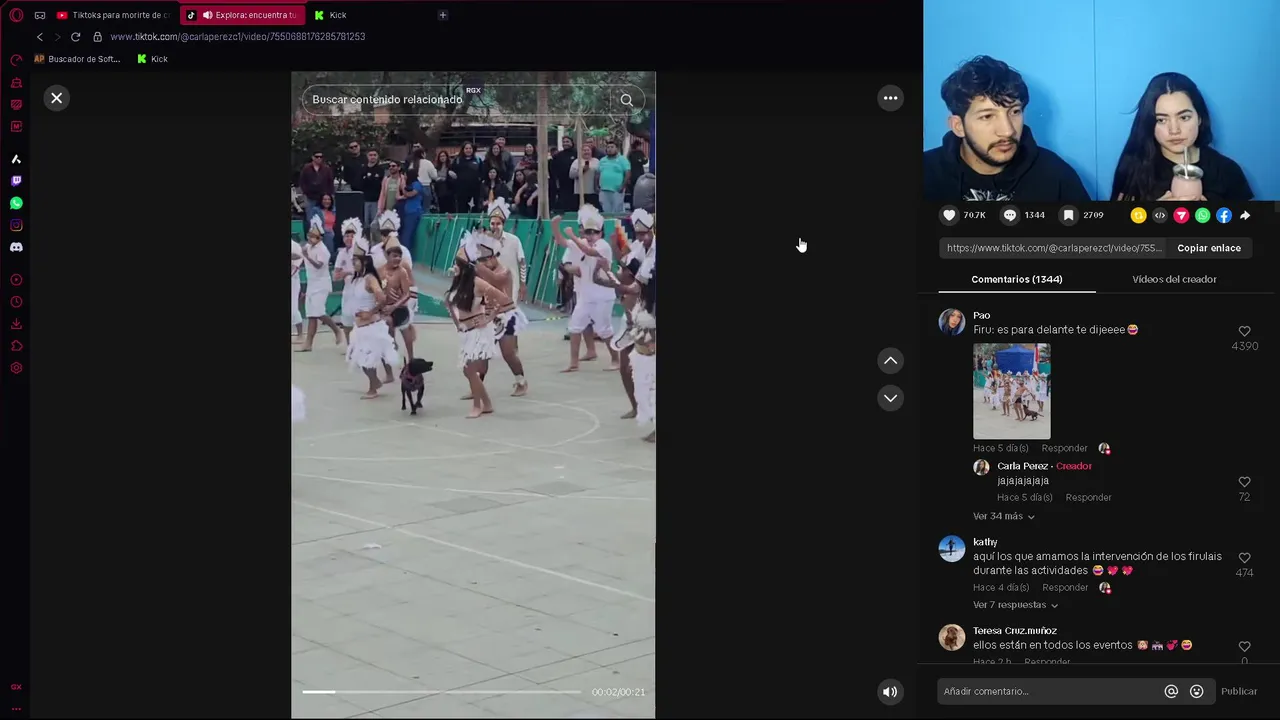The height and width of the screenshot is (720, 1280).
Task: Open the three-dot options menu on the video
Action: coord(890,98)
